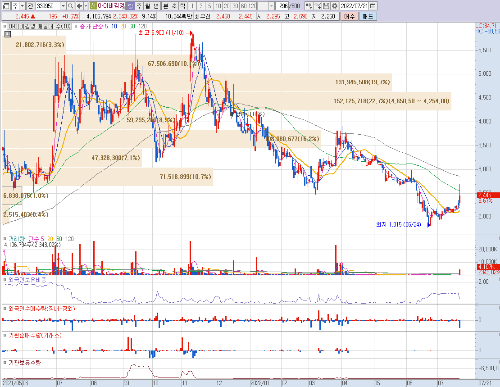Viewport: 500px width, 387px height.
Task: Click the 47,328,300(7.1%) volume profile label
Action: (116, 157)
